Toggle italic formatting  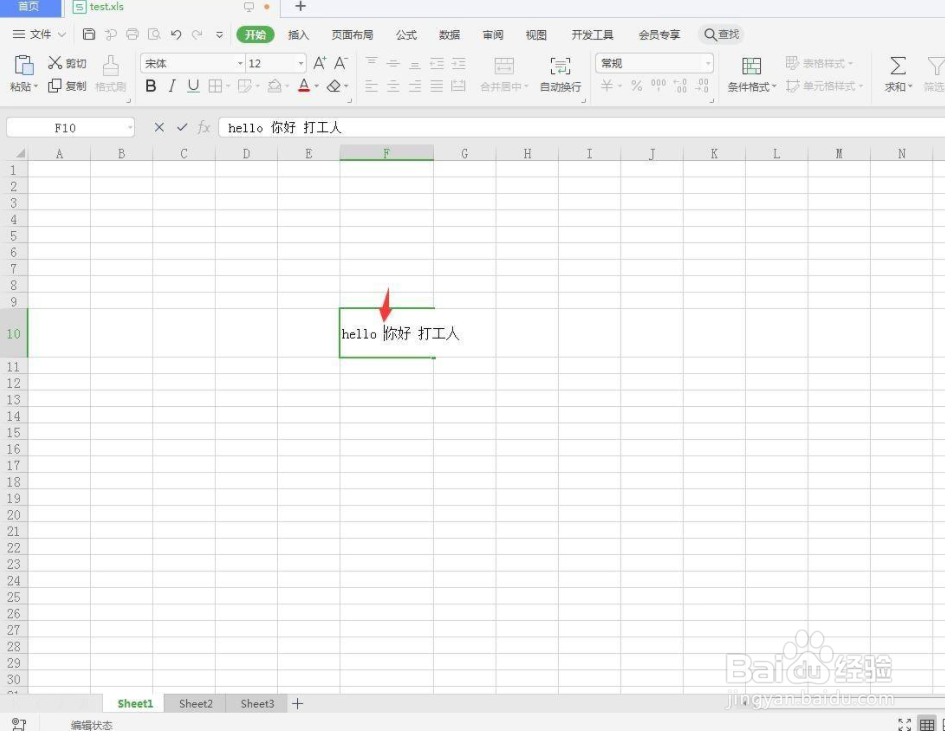click(x=171, y=86)
